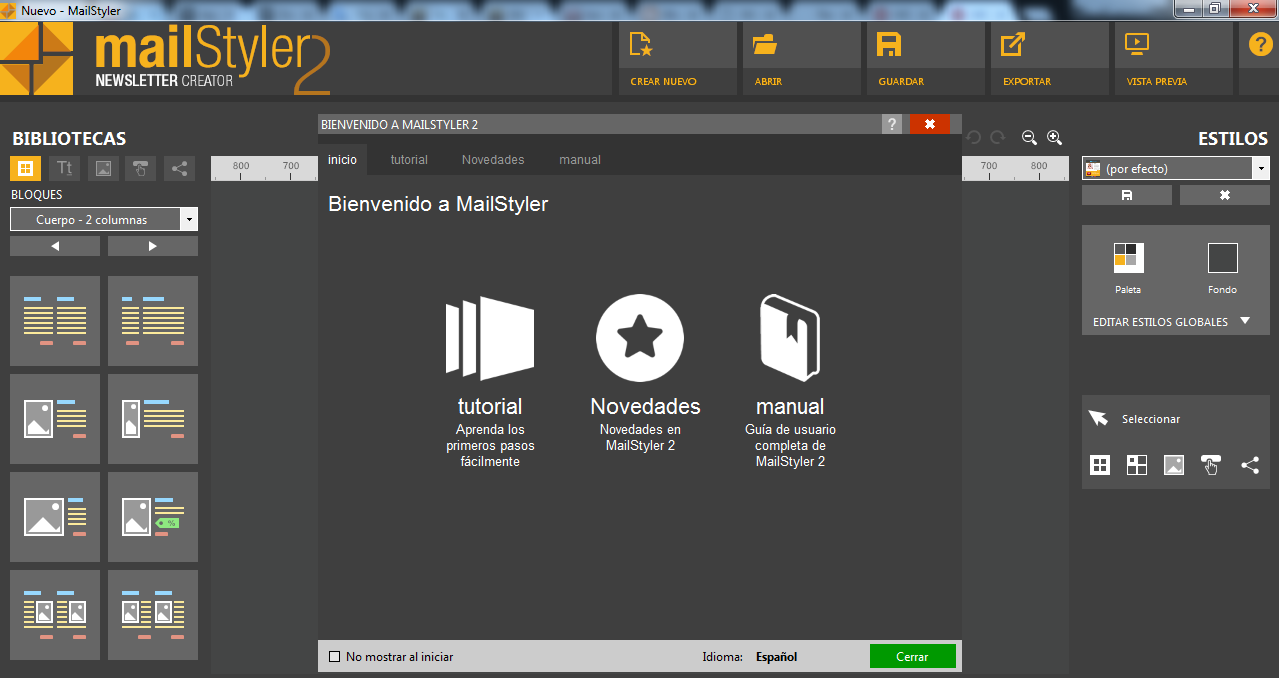Open the 'Cuerpo - 2 columnas' dropdown
The image size is (1279, 678).
(104, 219)
